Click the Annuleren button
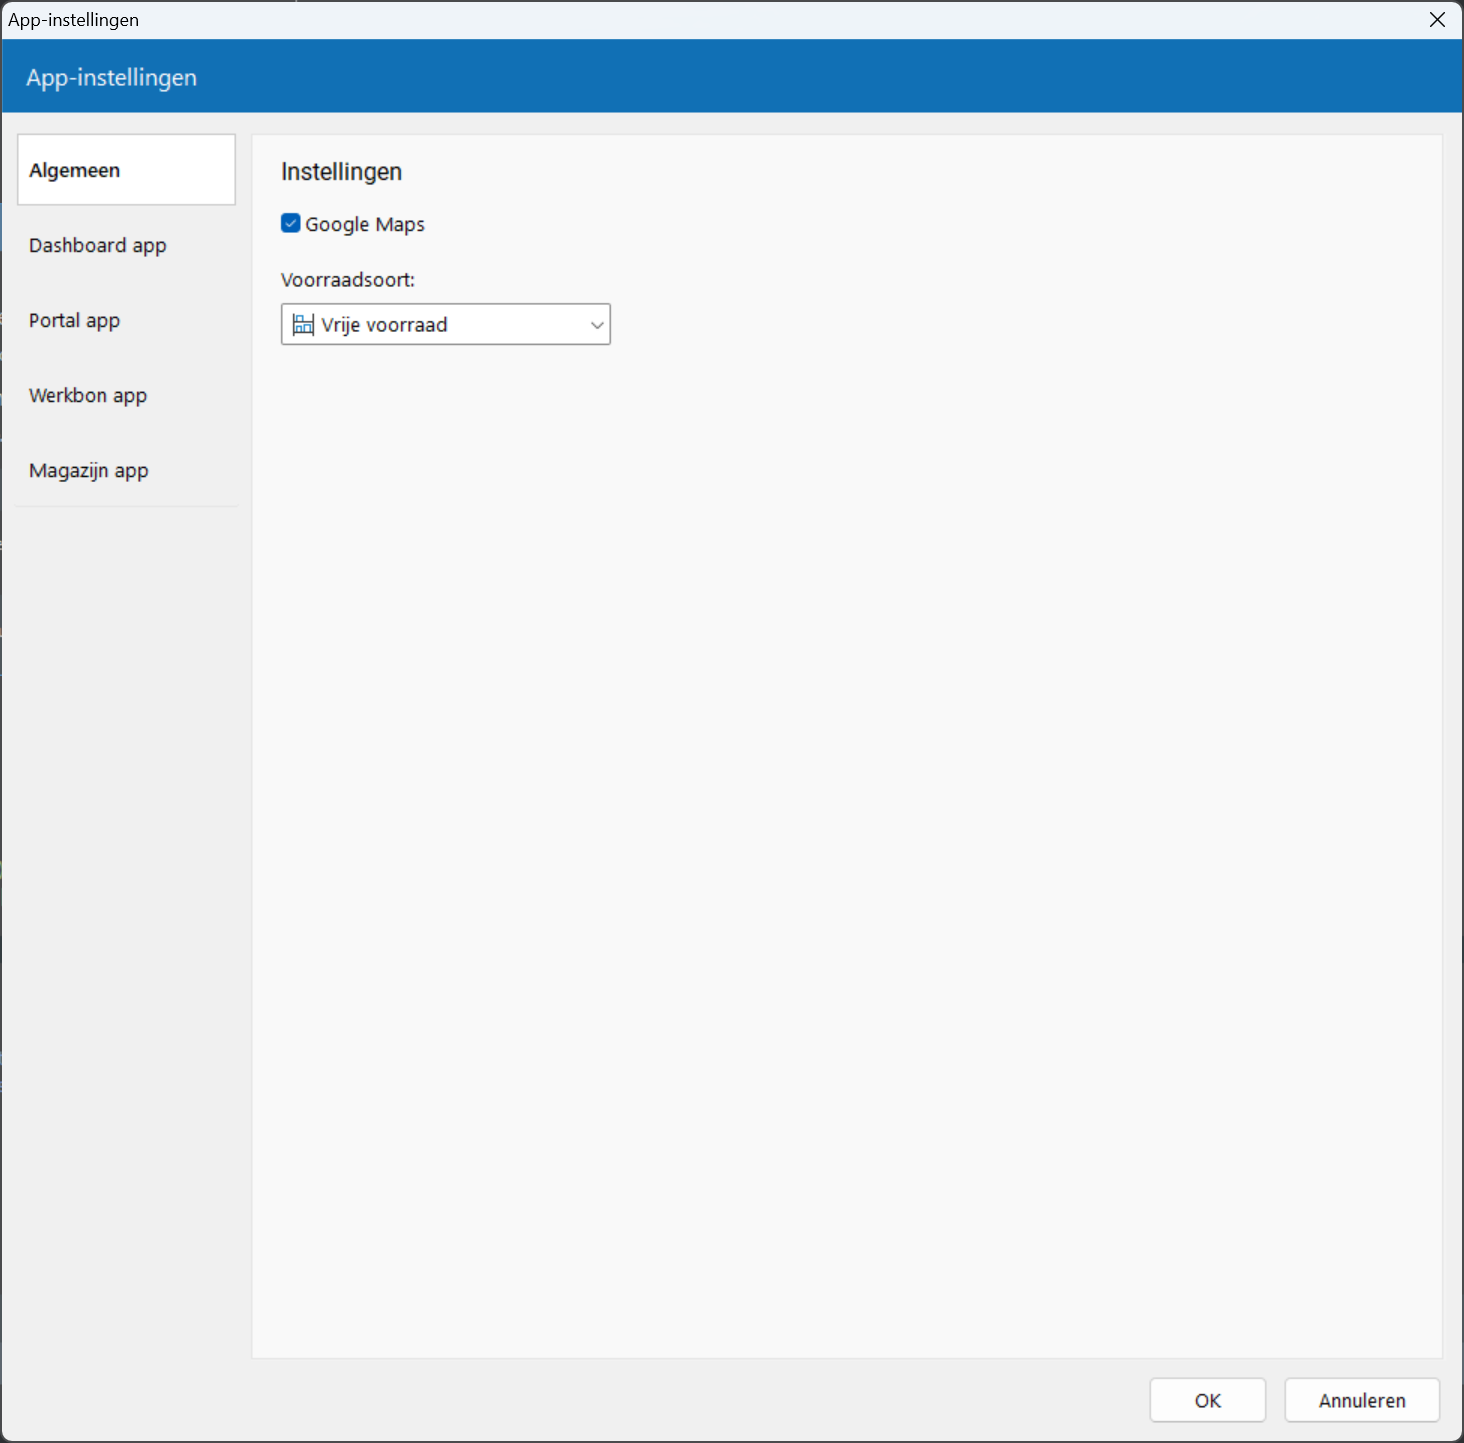The image size is (1464, 1443). 1362,1400
